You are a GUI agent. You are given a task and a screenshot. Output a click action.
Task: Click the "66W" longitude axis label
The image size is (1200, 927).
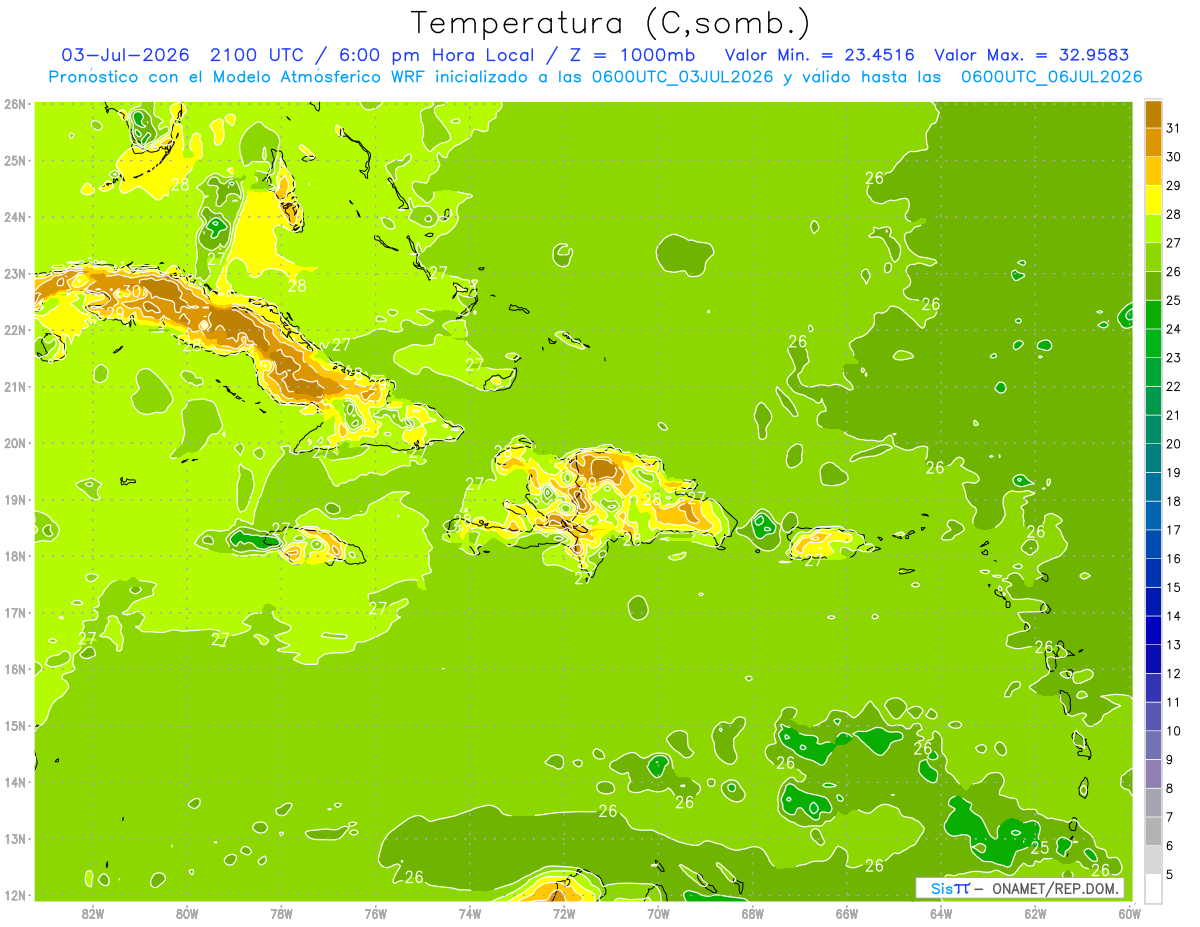[846, 914]
